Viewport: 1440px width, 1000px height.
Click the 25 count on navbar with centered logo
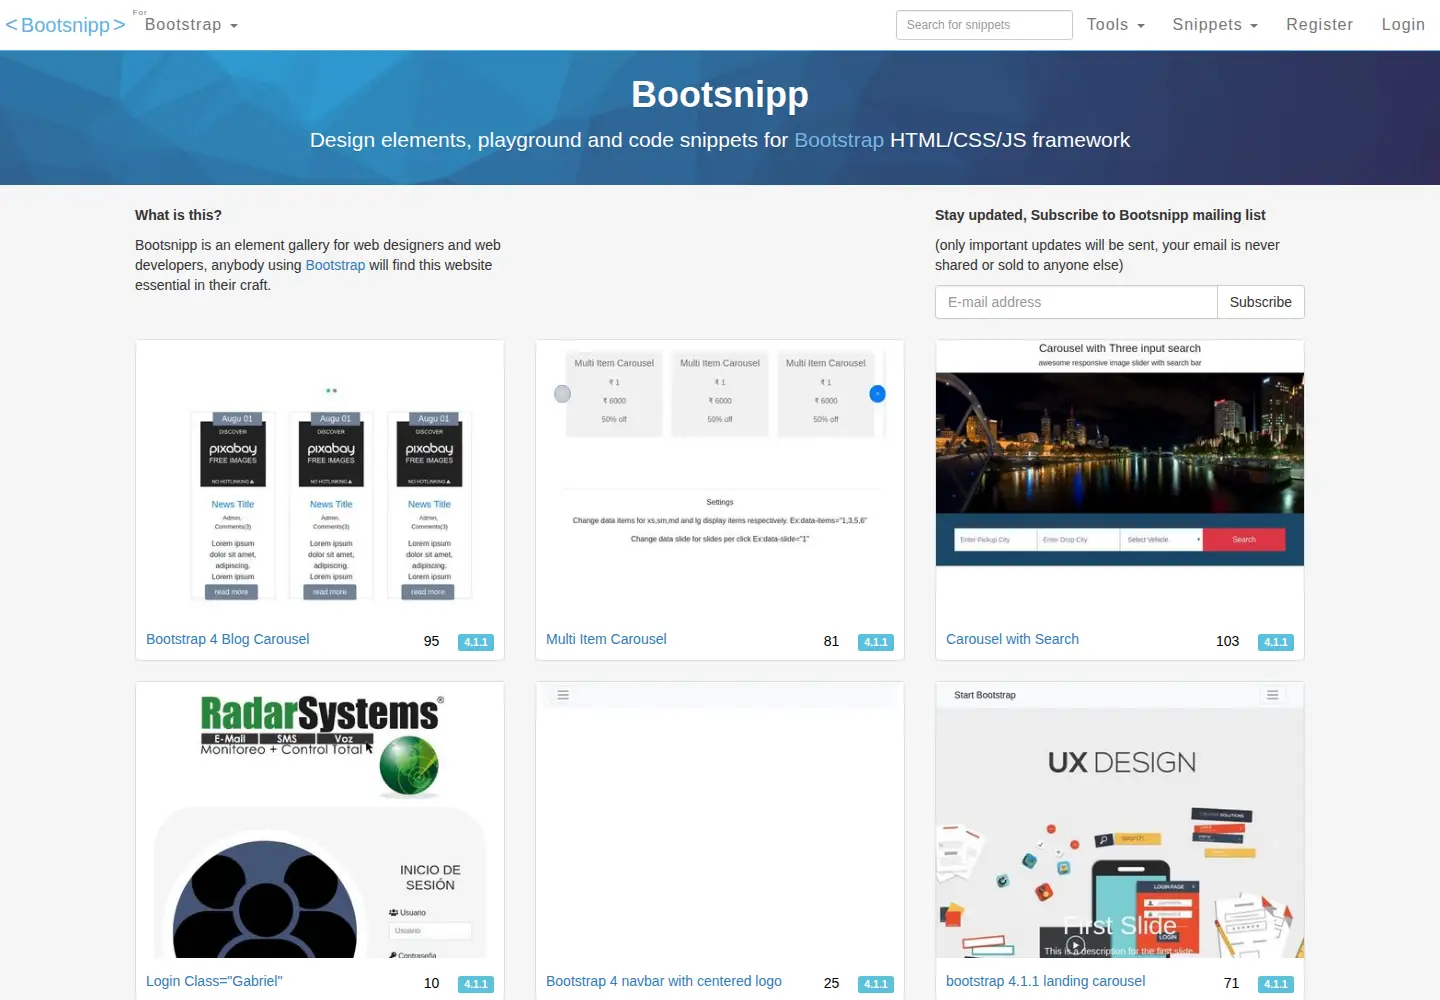tap(831, 983)
